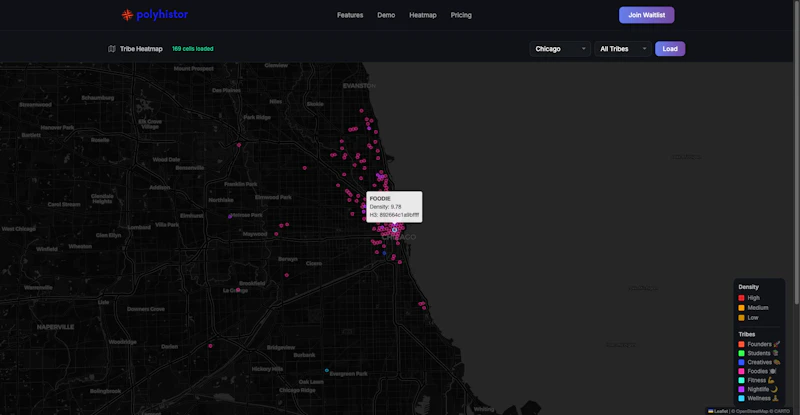Click the 'Tribes' legend heading
The width and height of the screenshot is (800, 415).
pyautogui.click(x=746, y=334)
